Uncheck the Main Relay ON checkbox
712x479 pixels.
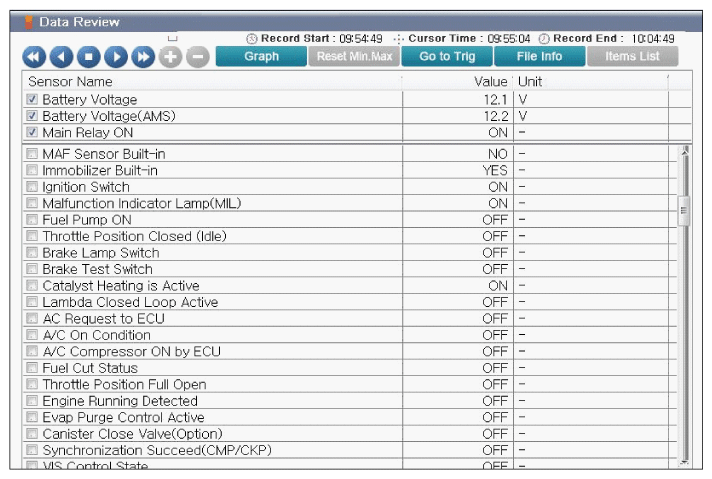(33, 132)
